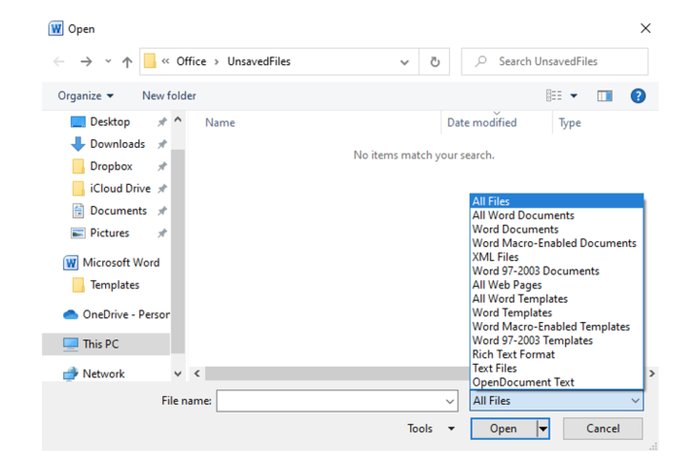Pick OpenDocument Text in the file type list
This screenshot has height=467, width=700.
click(x=523, y=382)
